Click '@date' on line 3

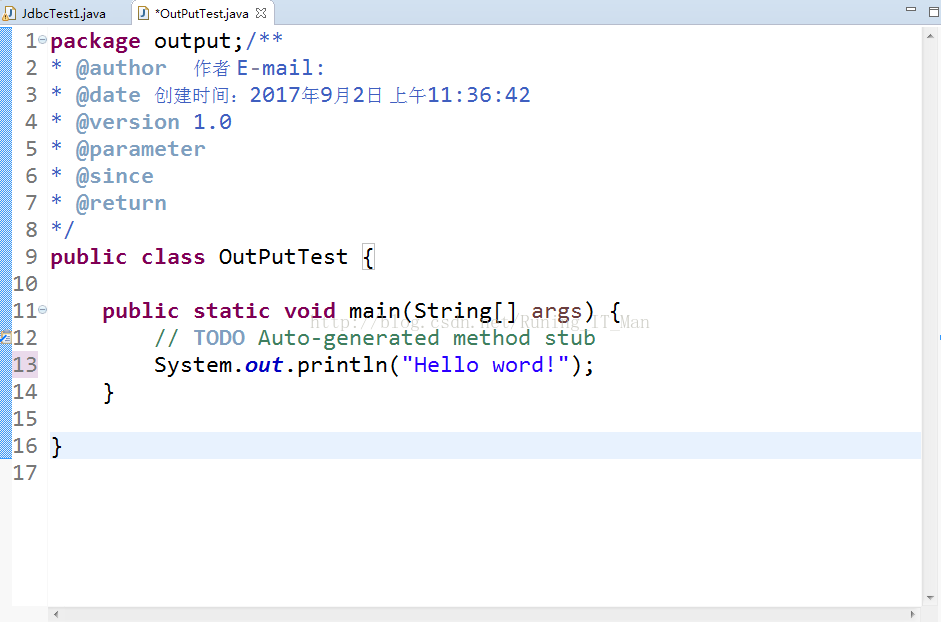pos(108,95)
